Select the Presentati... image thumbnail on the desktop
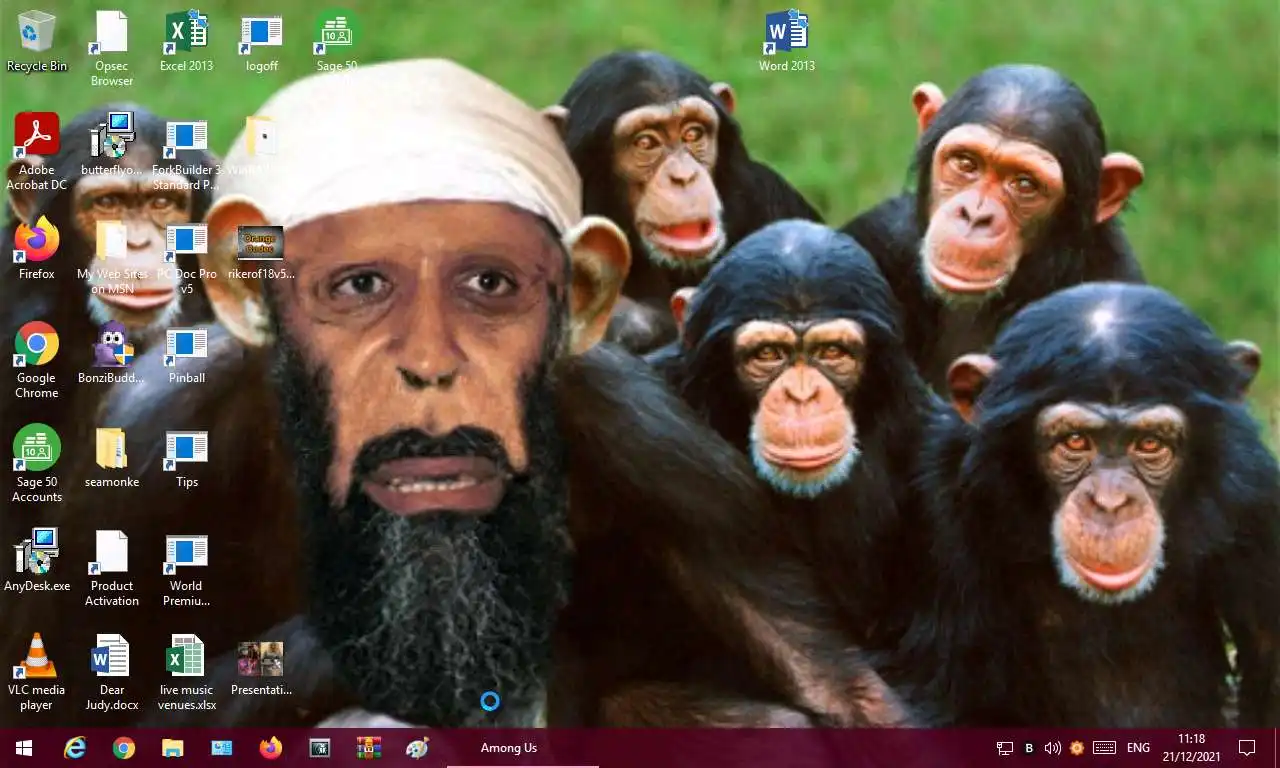The height and width of the screenshot is (768, 1280). click(261, 667)
